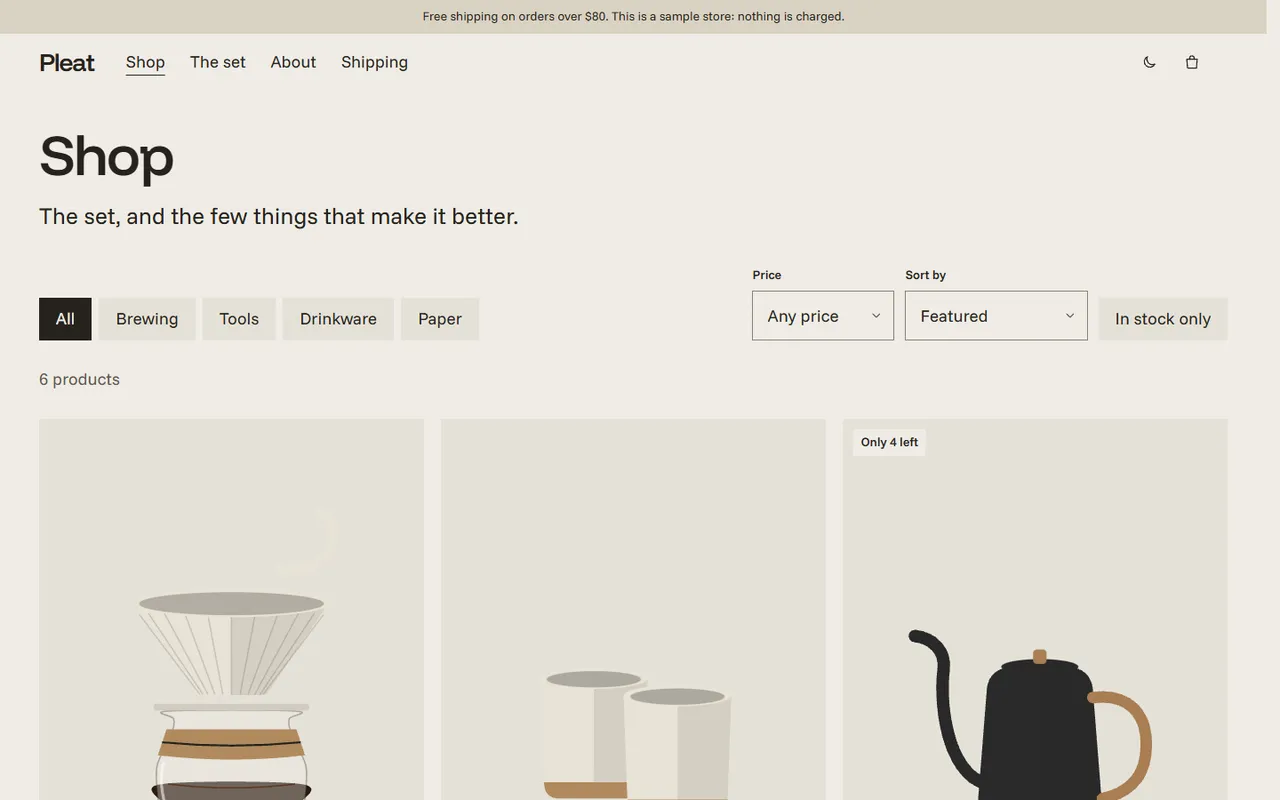Show only Paper products

pyautogui.click(x=440, y=319)
